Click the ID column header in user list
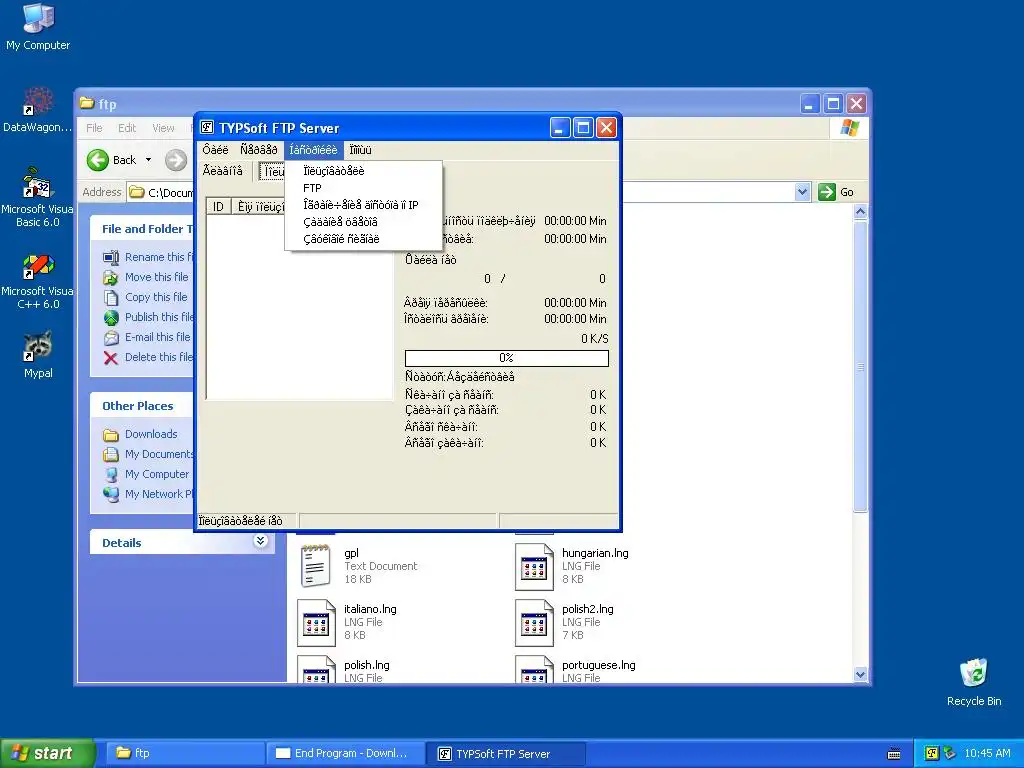Viewport: 1024px width, 768px height. point(218,206)
